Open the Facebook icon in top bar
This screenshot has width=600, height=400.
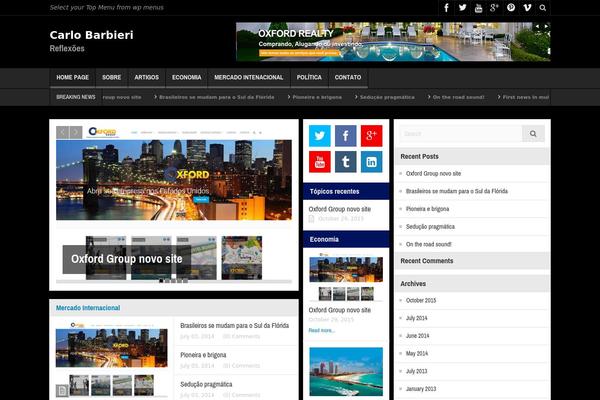coord(446,8)
